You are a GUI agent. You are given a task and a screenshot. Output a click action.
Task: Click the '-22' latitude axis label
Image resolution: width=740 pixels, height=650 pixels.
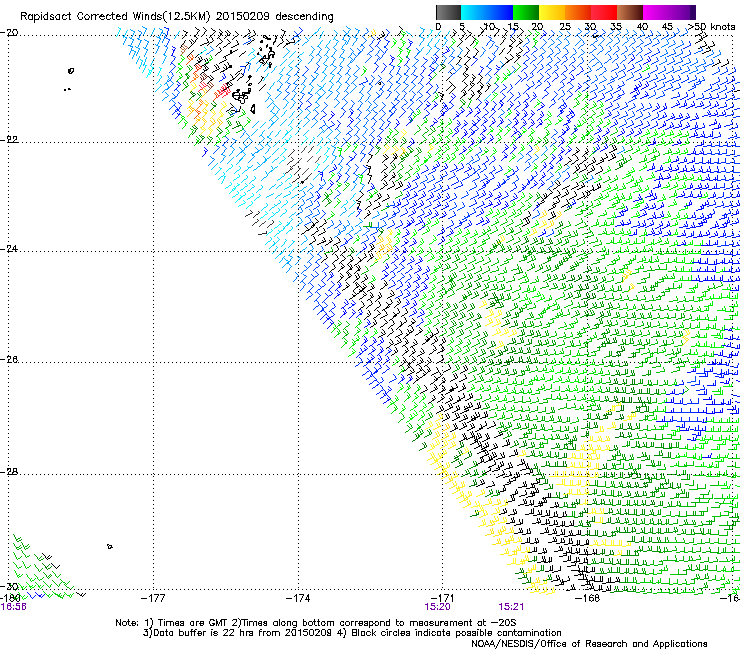click(9, 139)
